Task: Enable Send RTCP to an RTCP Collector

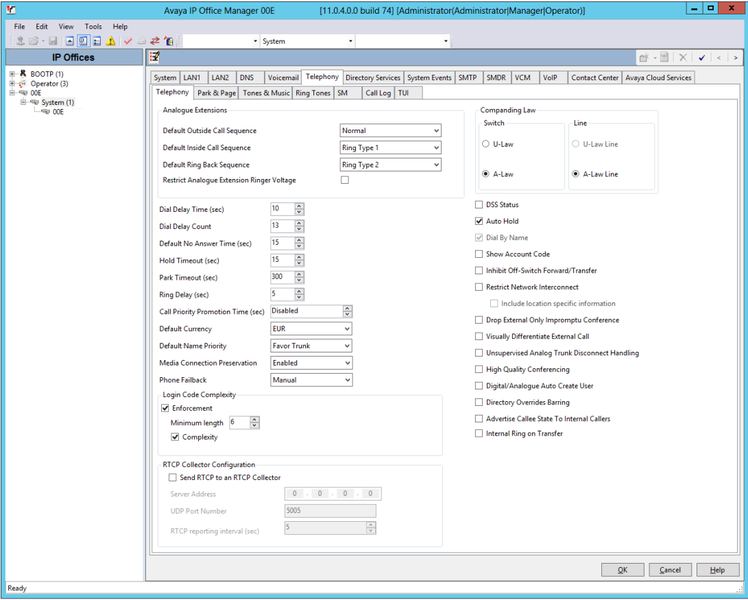Action: 172,477
